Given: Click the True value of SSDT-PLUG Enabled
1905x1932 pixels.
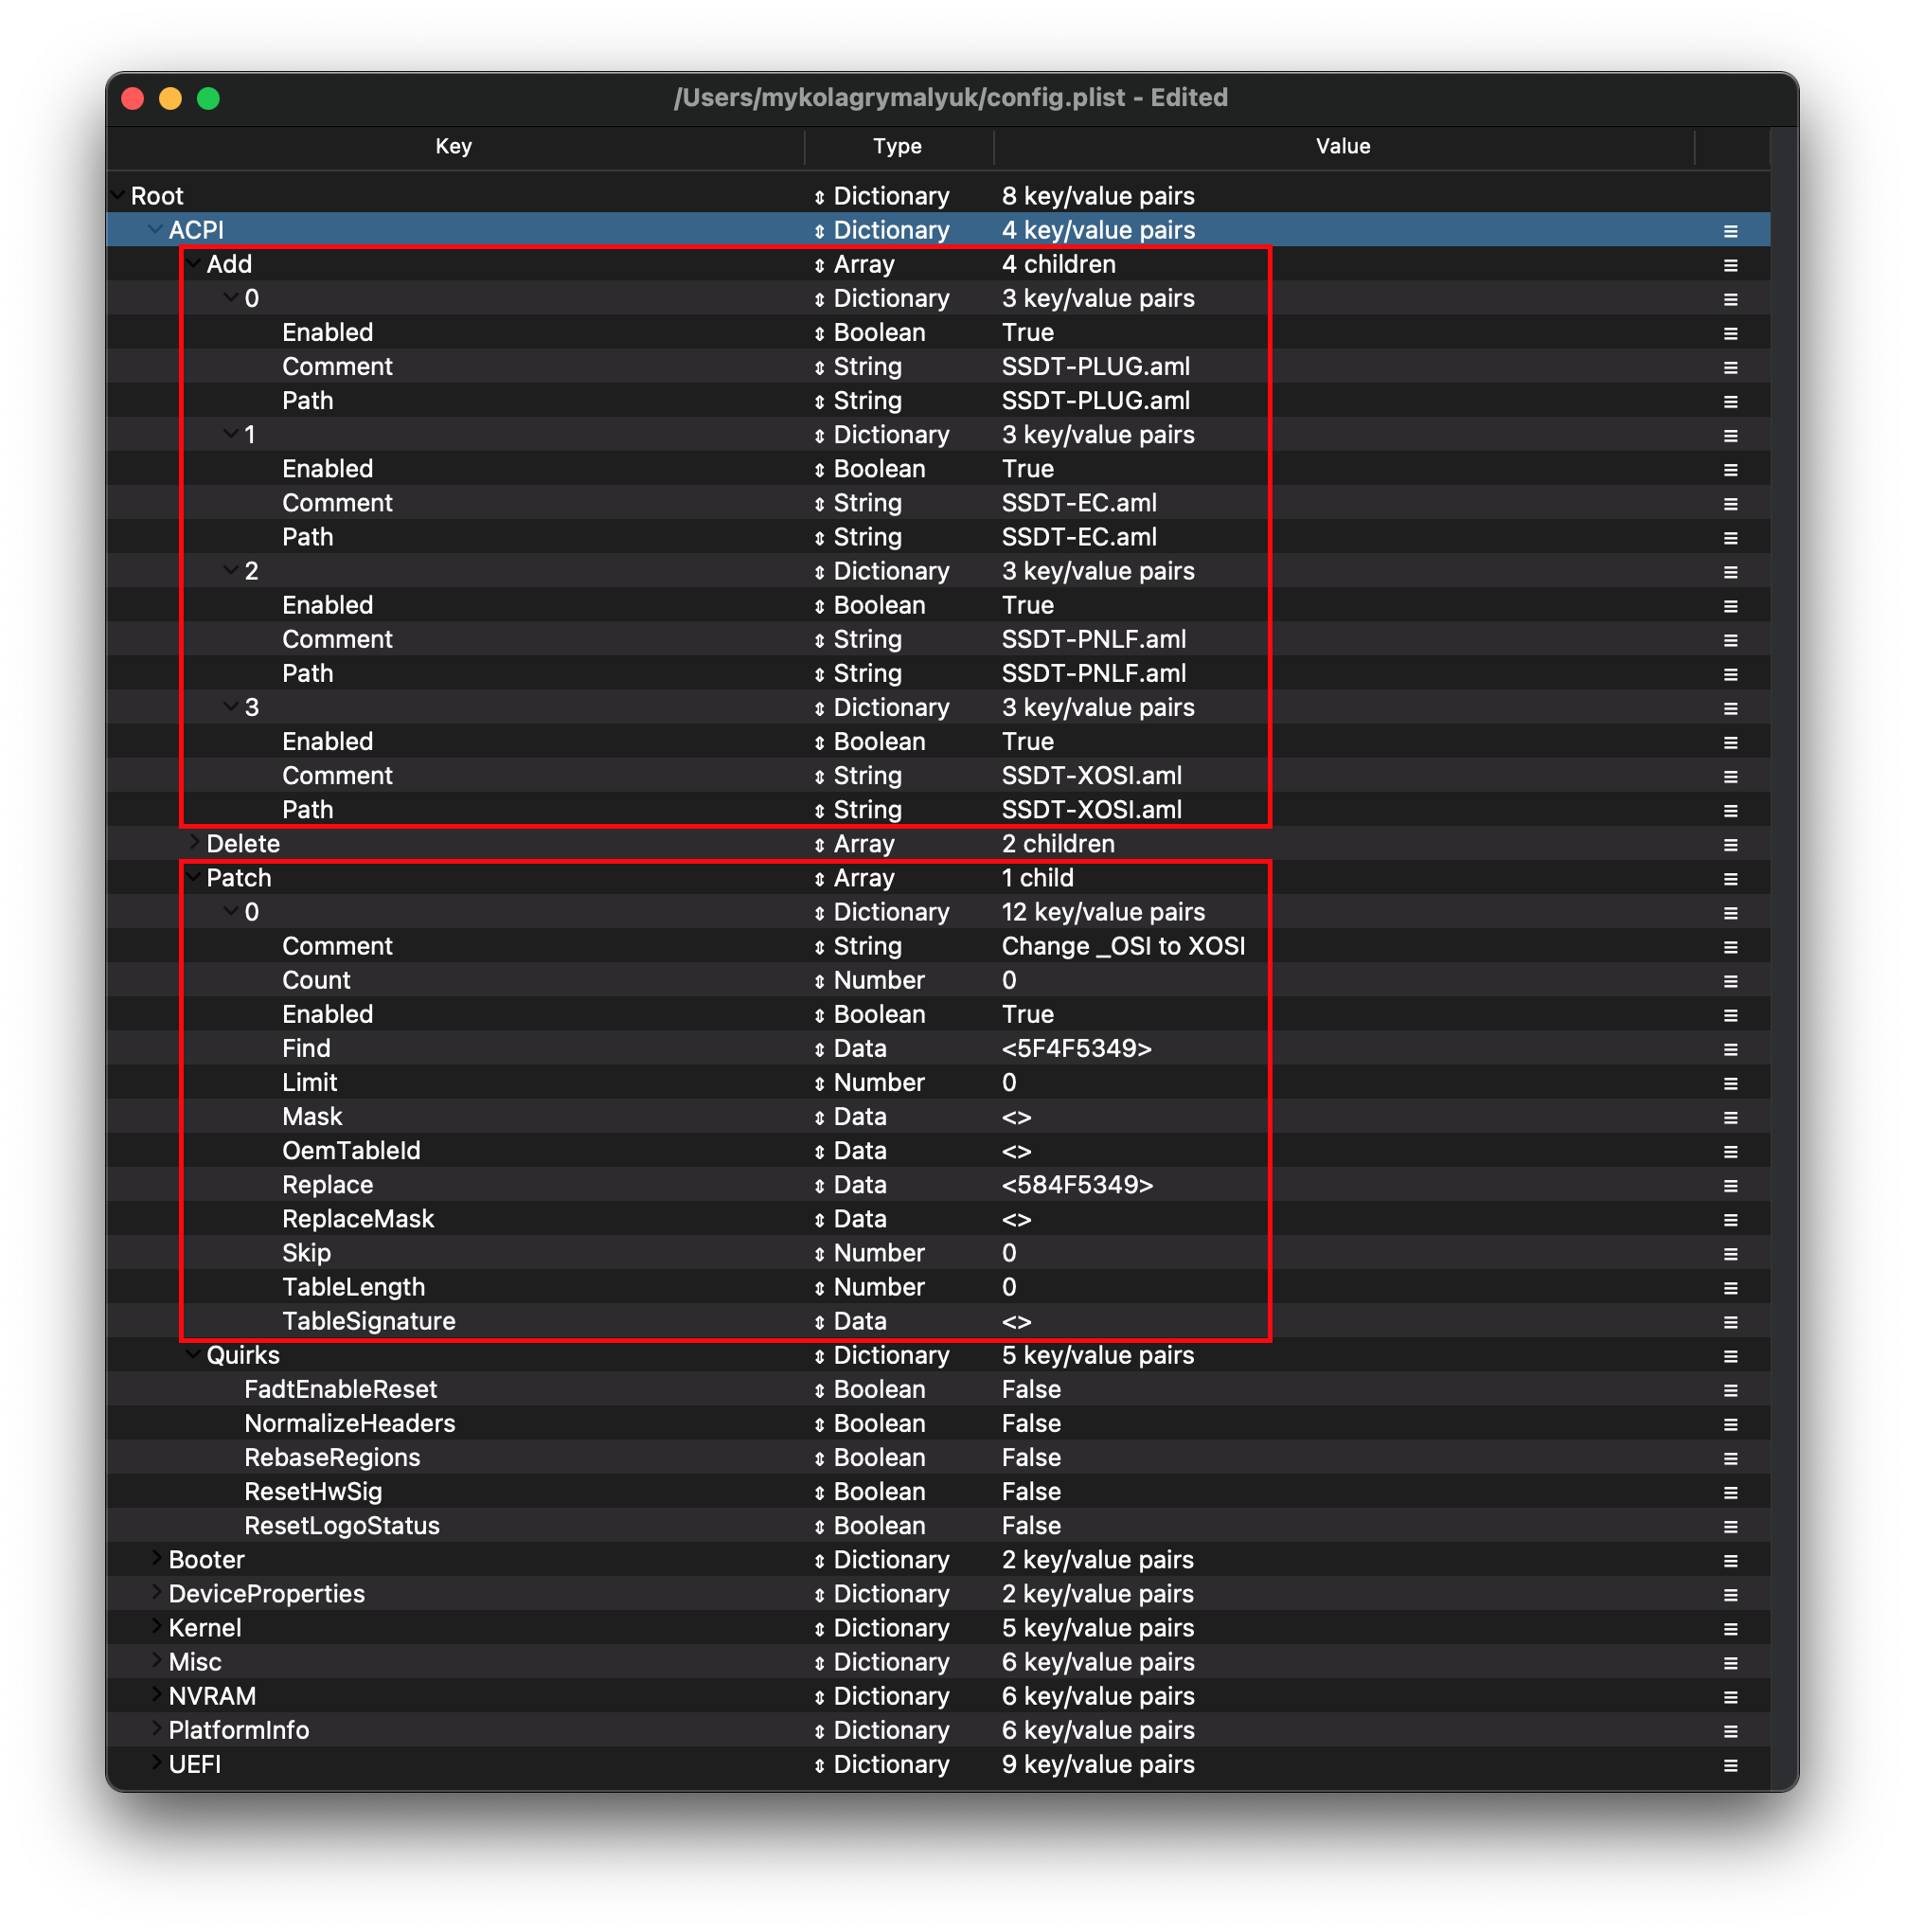Looking at the screenshot, I should 1027,332.
